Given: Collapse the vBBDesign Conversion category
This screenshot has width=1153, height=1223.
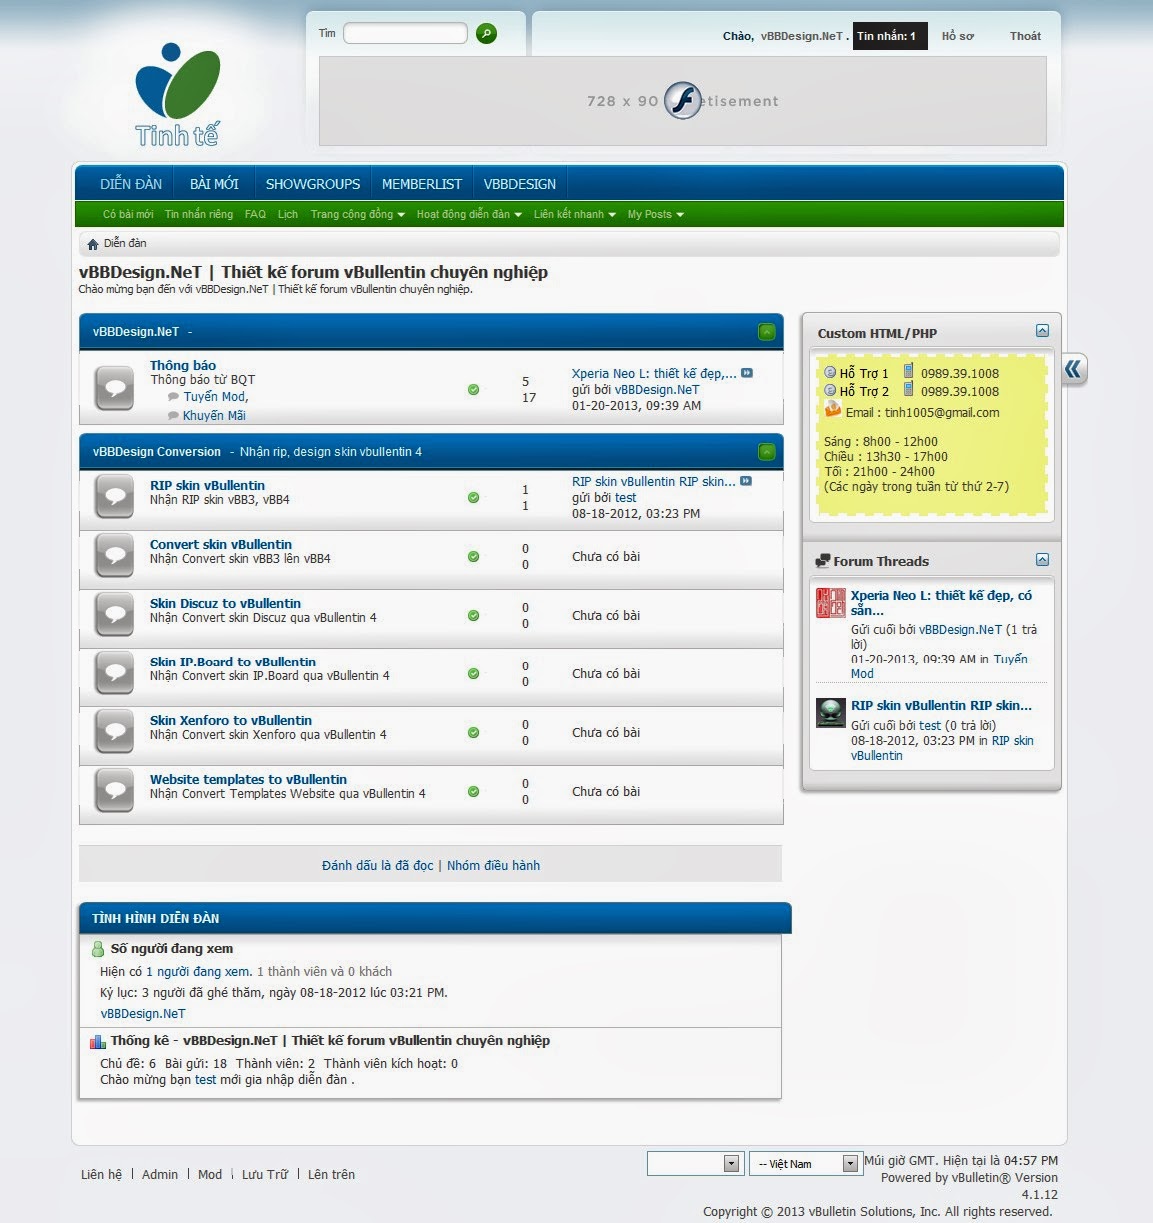Looking at the screenshot, I should (767, 452).
